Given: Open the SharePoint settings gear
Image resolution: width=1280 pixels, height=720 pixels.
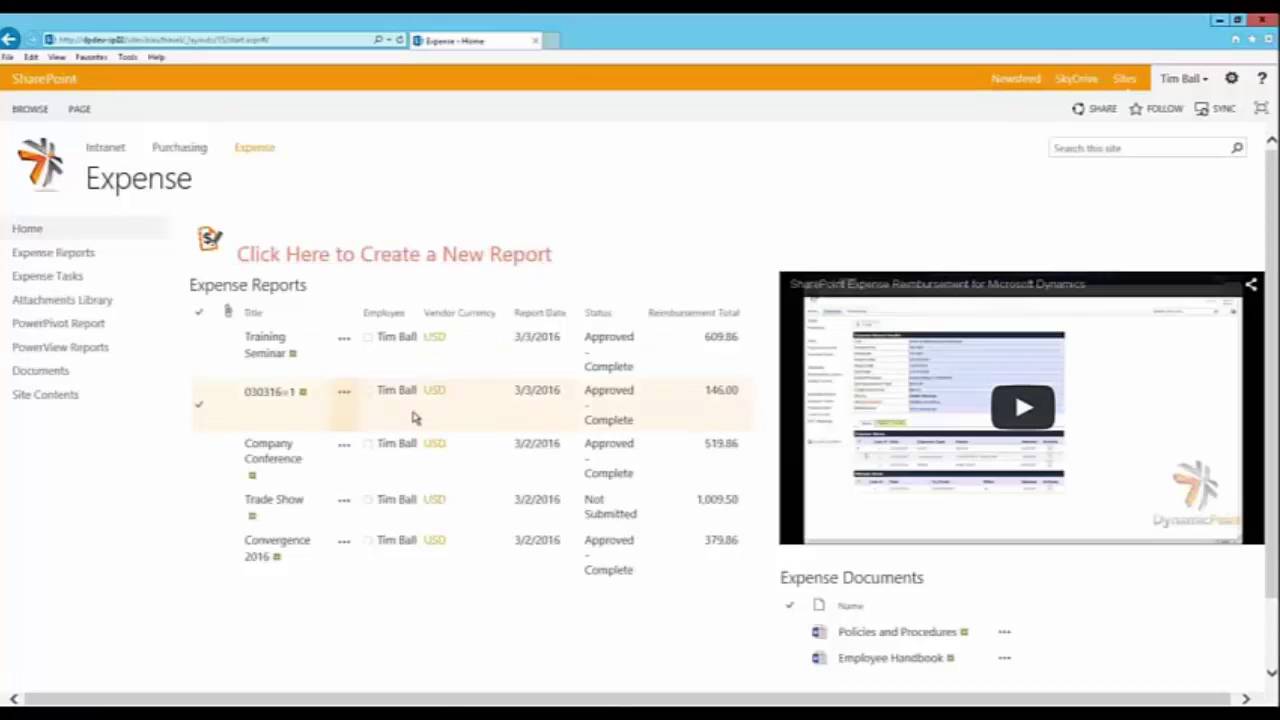Looking at the screenshot, I should 1231,78.
